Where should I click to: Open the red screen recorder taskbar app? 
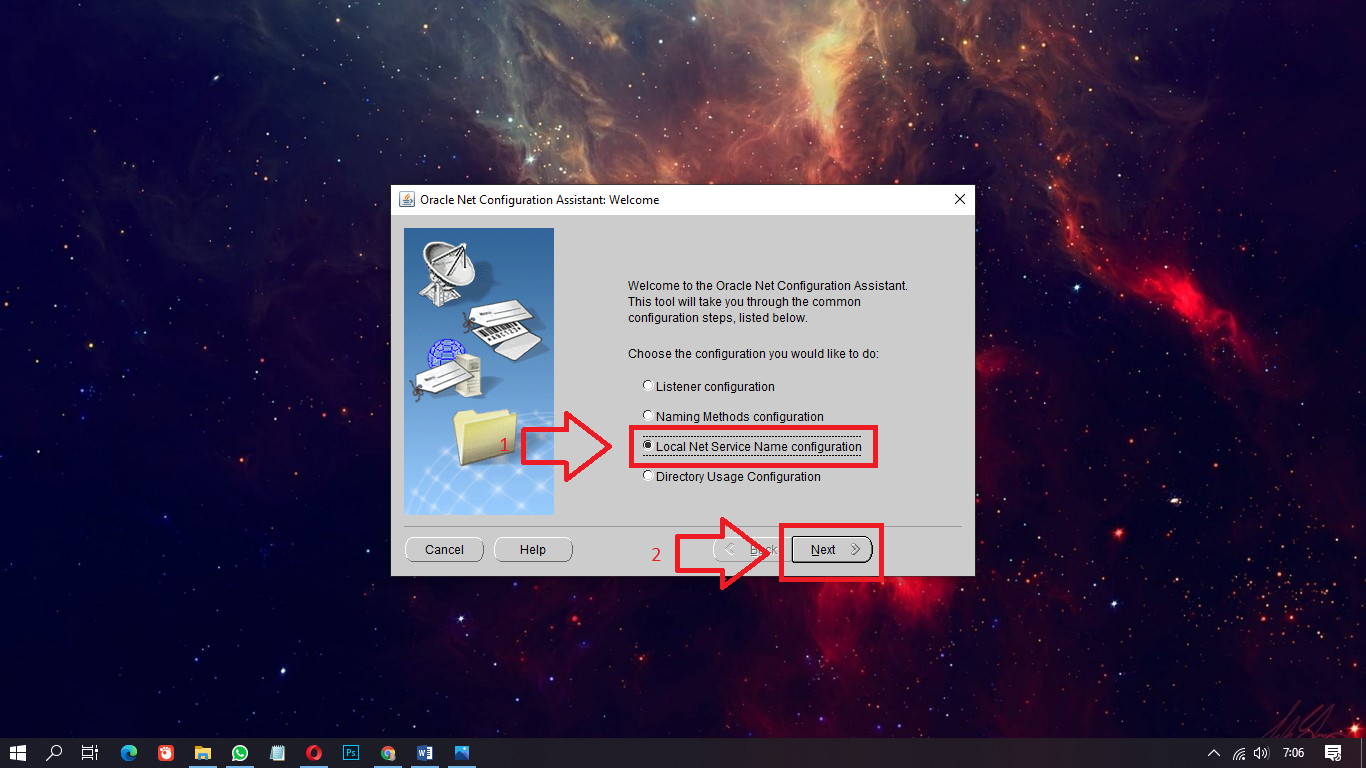[x=166, y=753]
